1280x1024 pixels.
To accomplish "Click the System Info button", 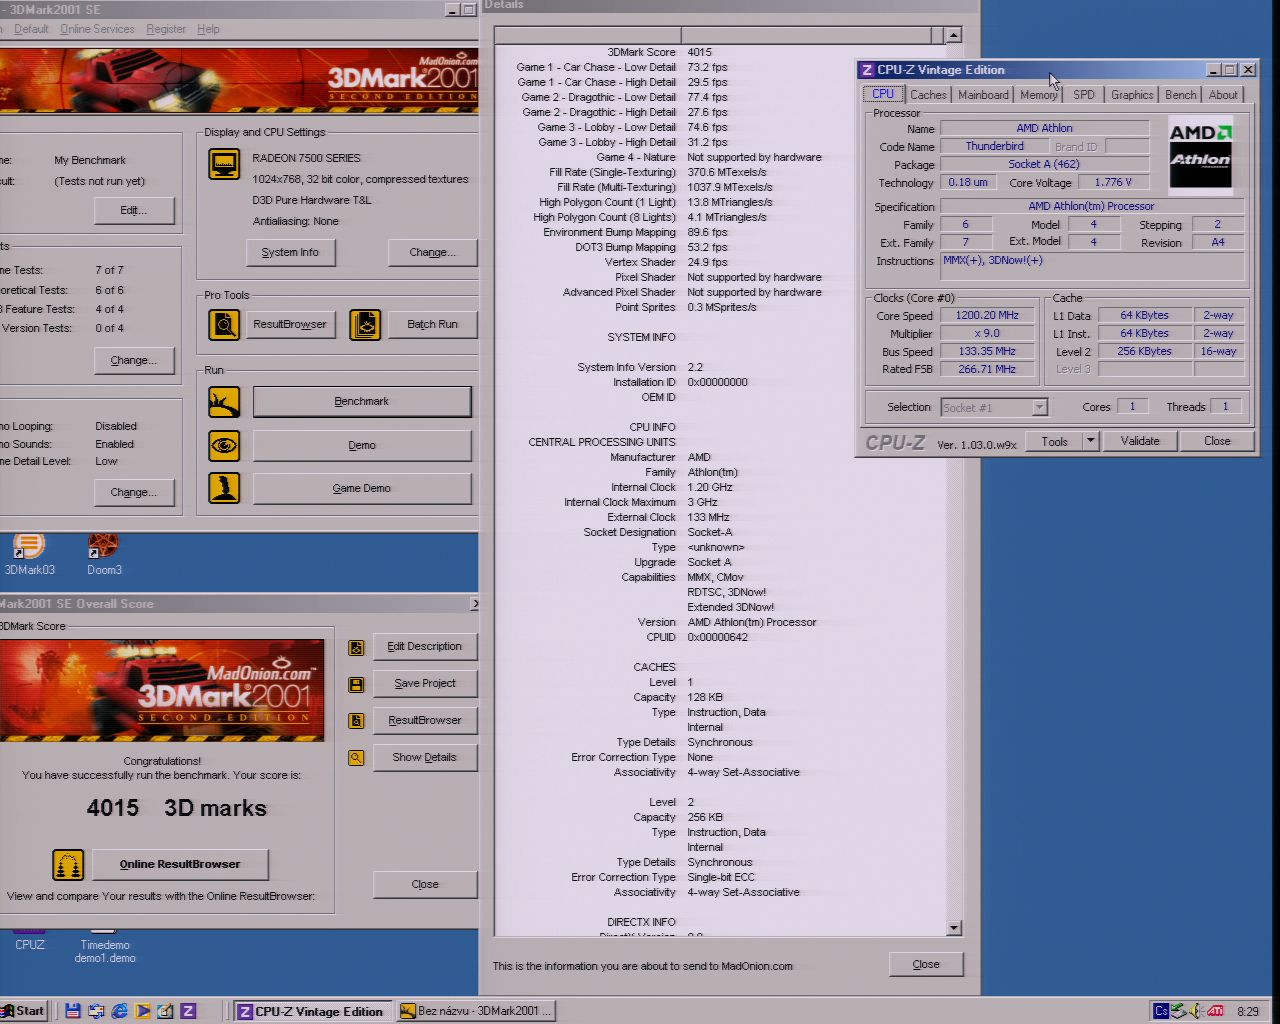I will click(x=290, y=253).
